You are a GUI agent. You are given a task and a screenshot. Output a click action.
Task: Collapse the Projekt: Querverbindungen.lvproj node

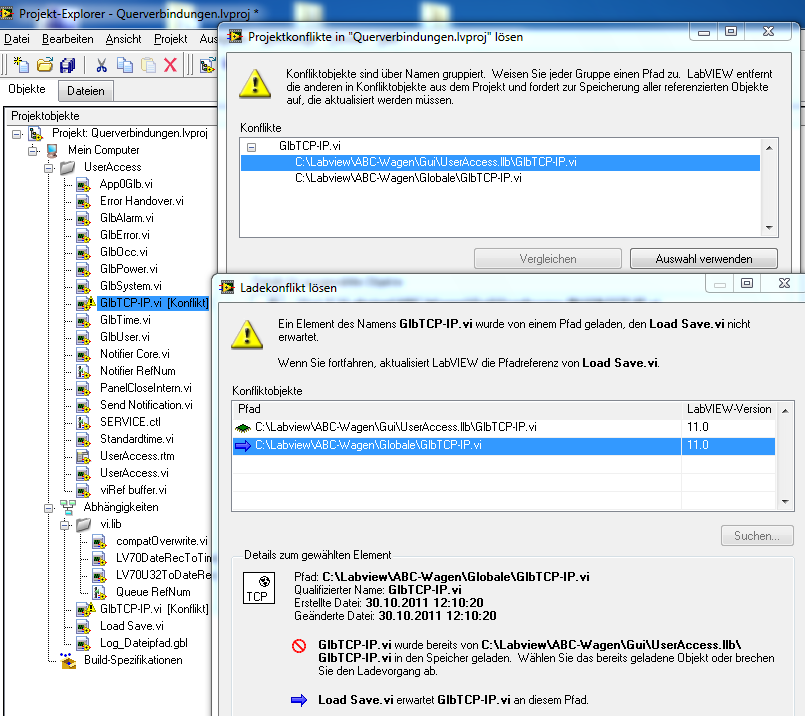tap(17, 134)
